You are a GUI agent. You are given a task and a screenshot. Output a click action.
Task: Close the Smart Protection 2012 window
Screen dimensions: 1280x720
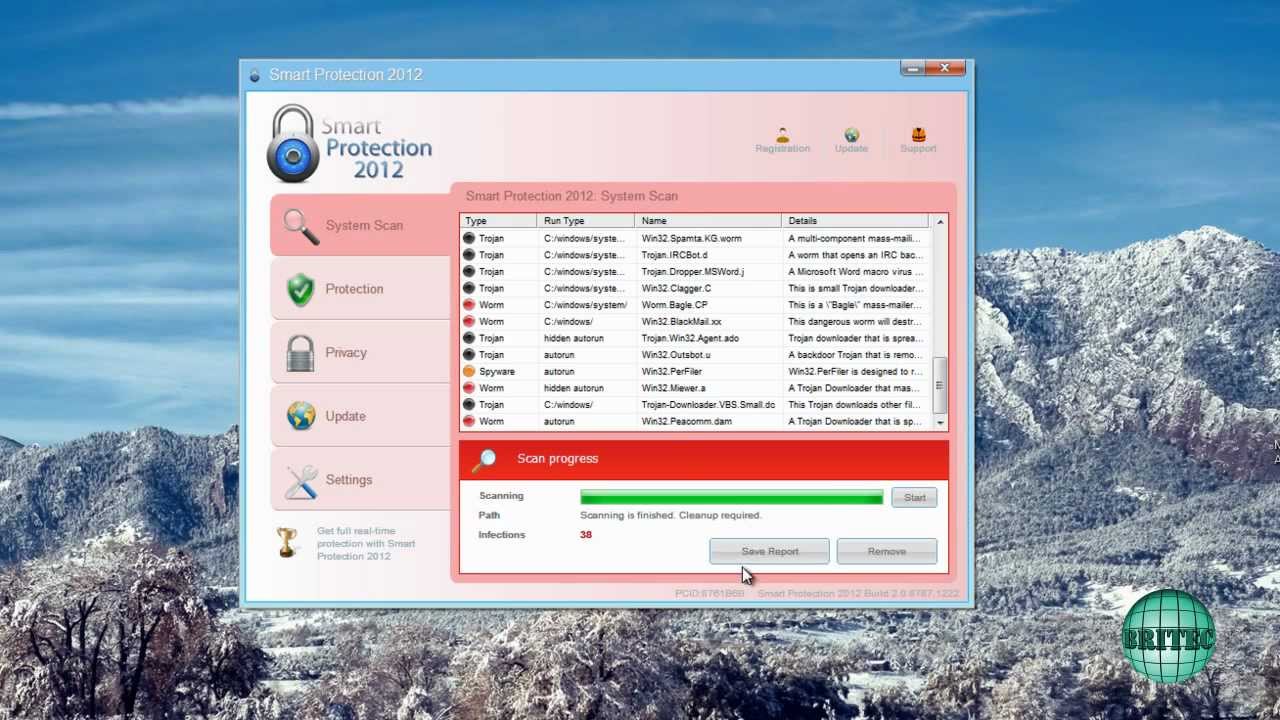[945, 68]
